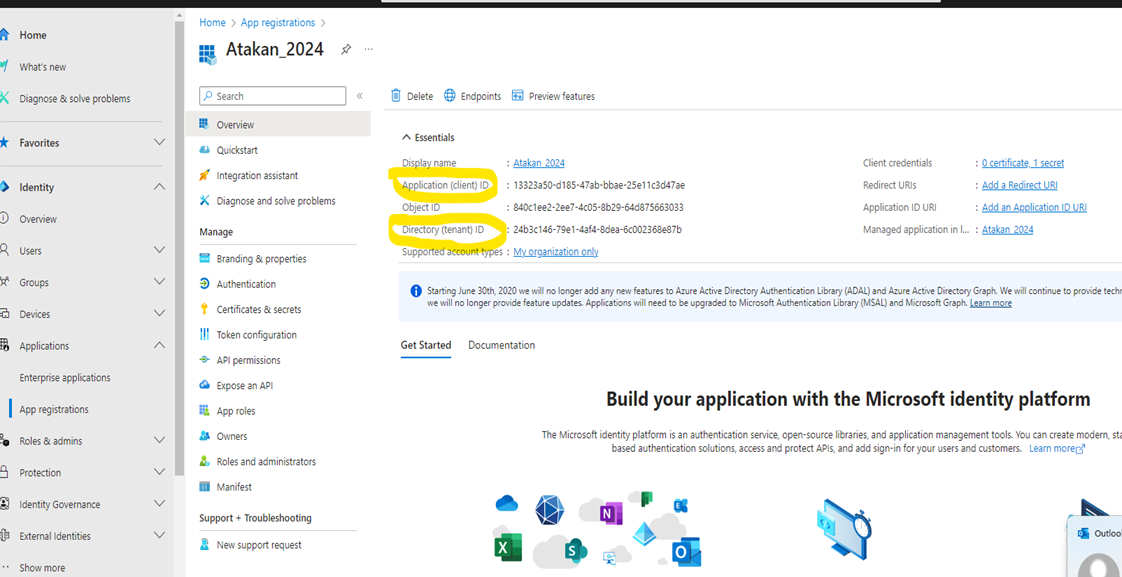Viewport: 1122px width, 577px height.
Task: Open Quickstart cloud icon
Action: [x=204, y=150]
